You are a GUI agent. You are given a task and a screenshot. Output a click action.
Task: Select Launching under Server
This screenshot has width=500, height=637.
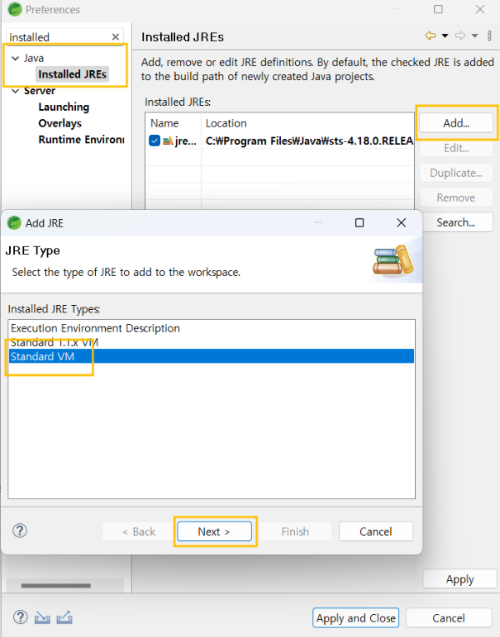click(x=64, y=107)
